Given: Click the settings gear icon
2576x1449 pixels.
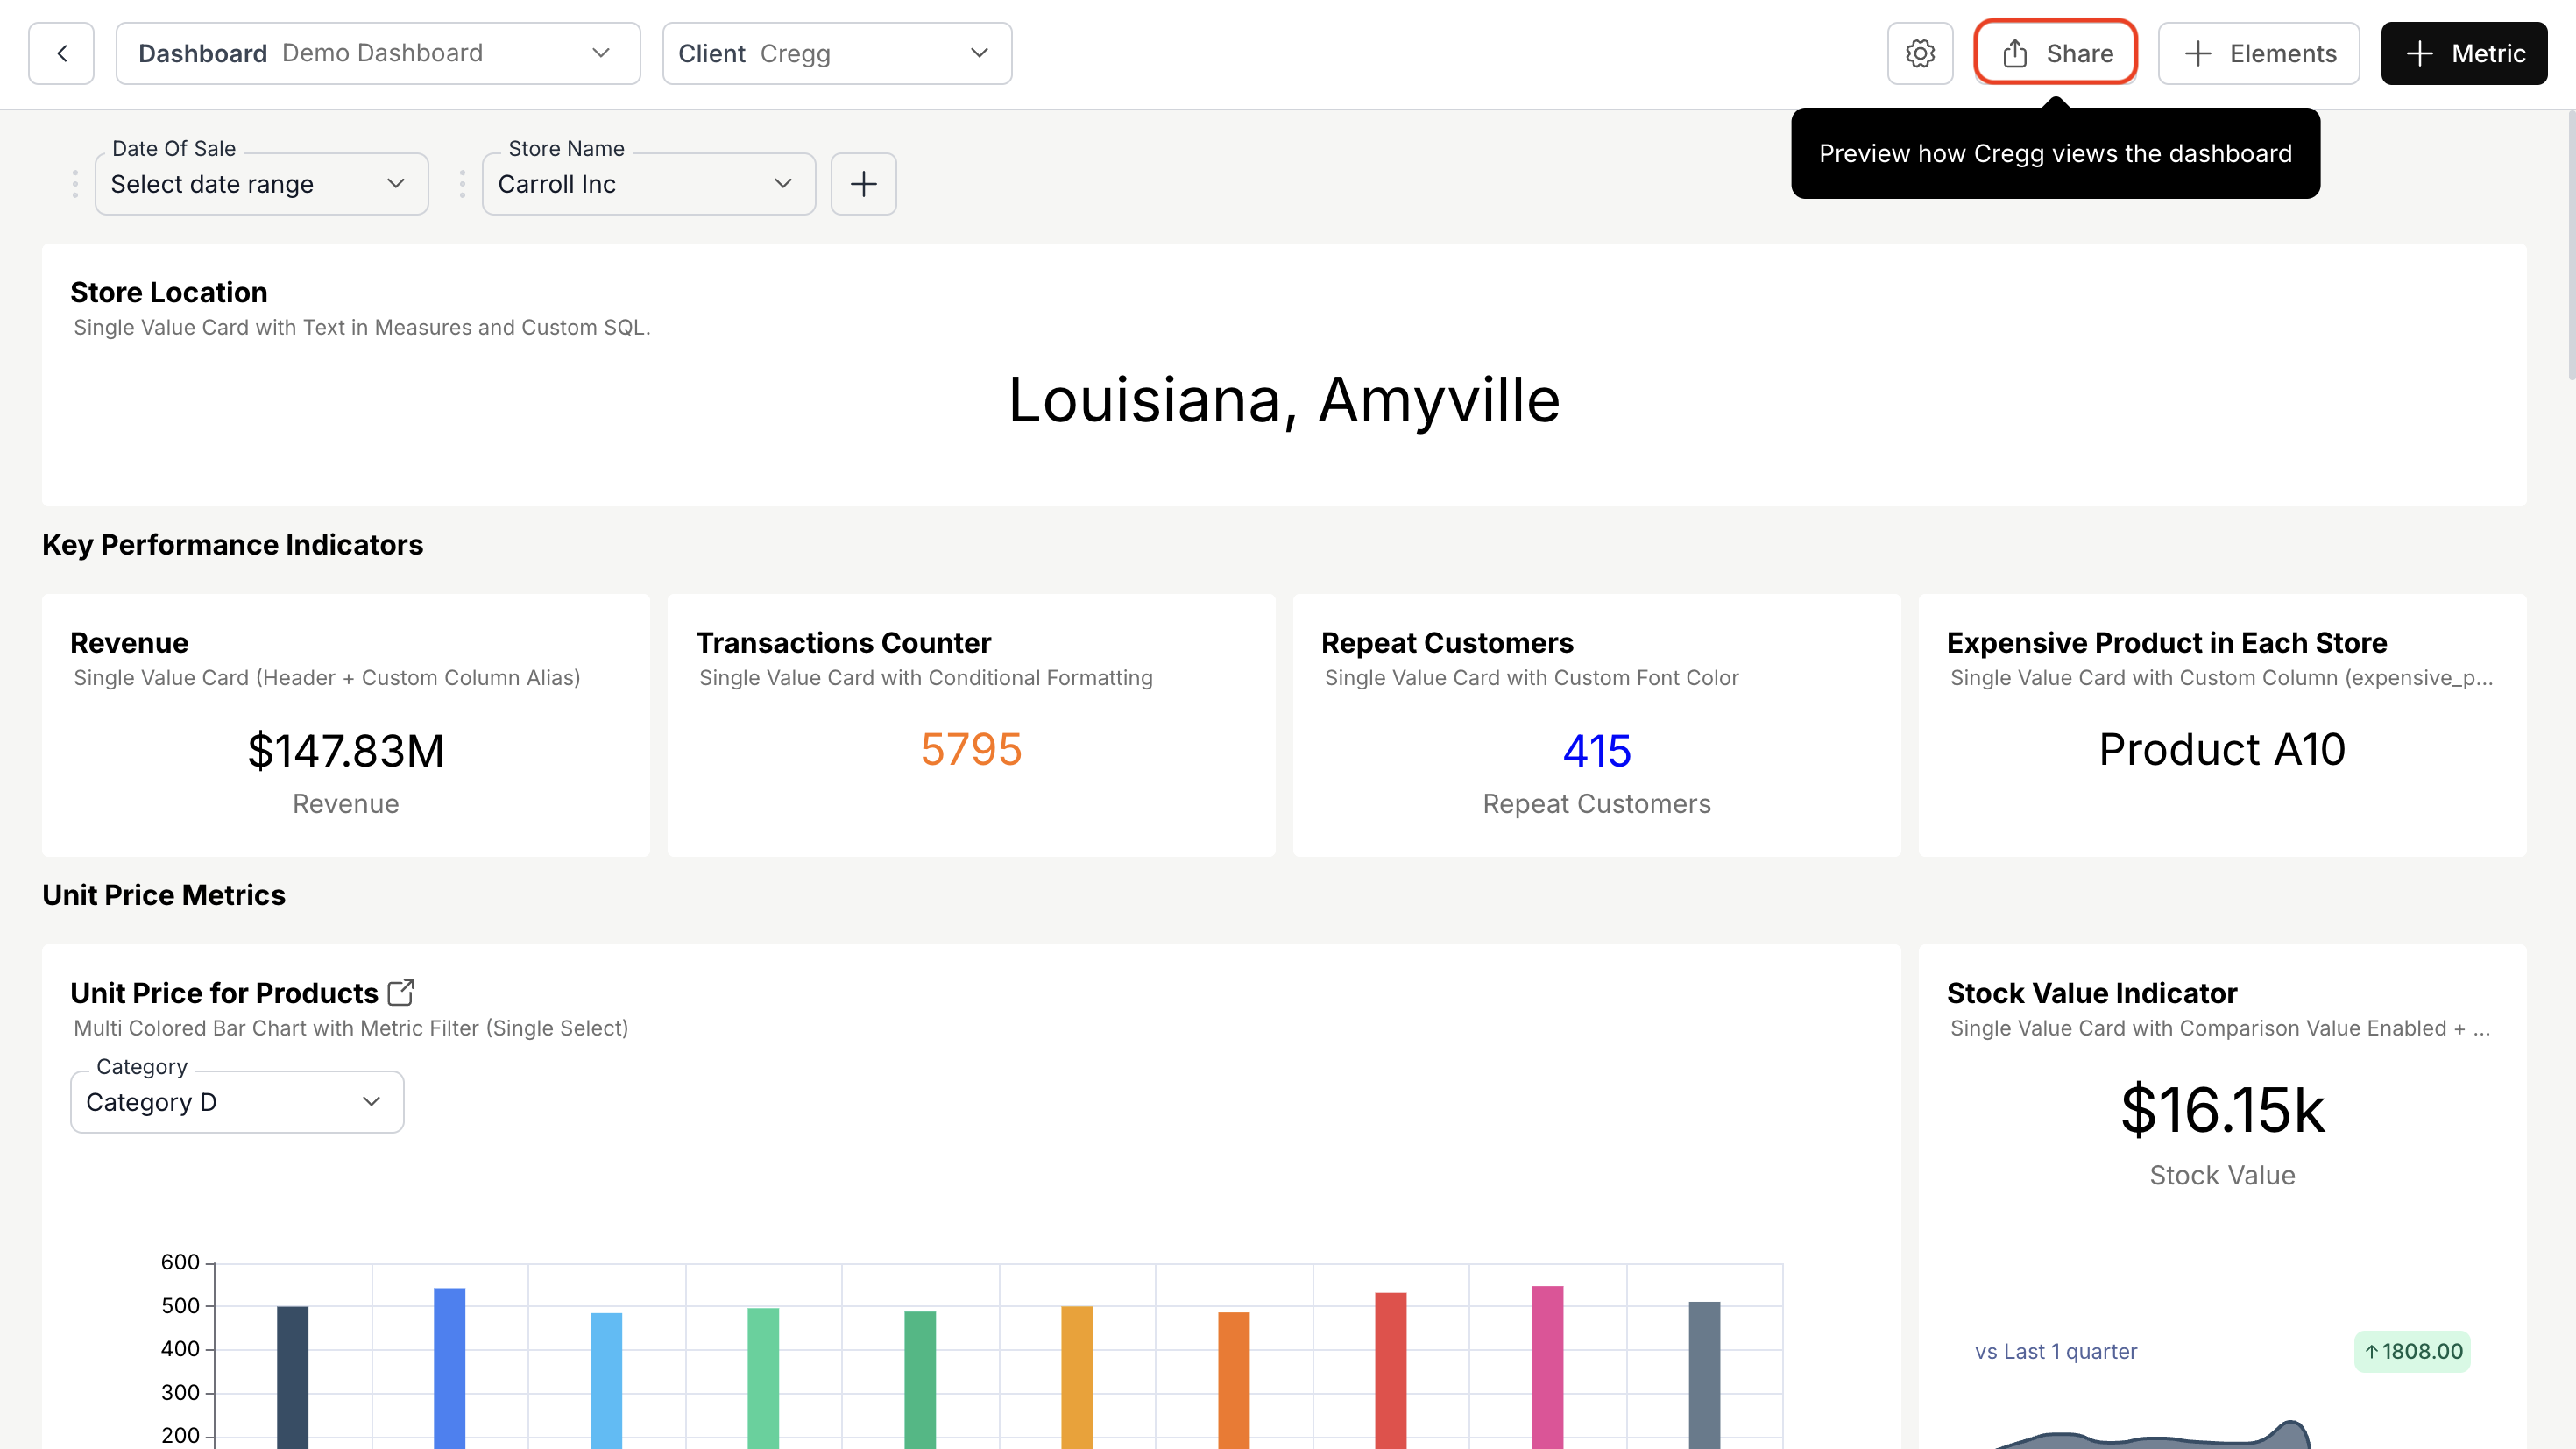Looking at the screenshot, I should [x=1919, y=53].
